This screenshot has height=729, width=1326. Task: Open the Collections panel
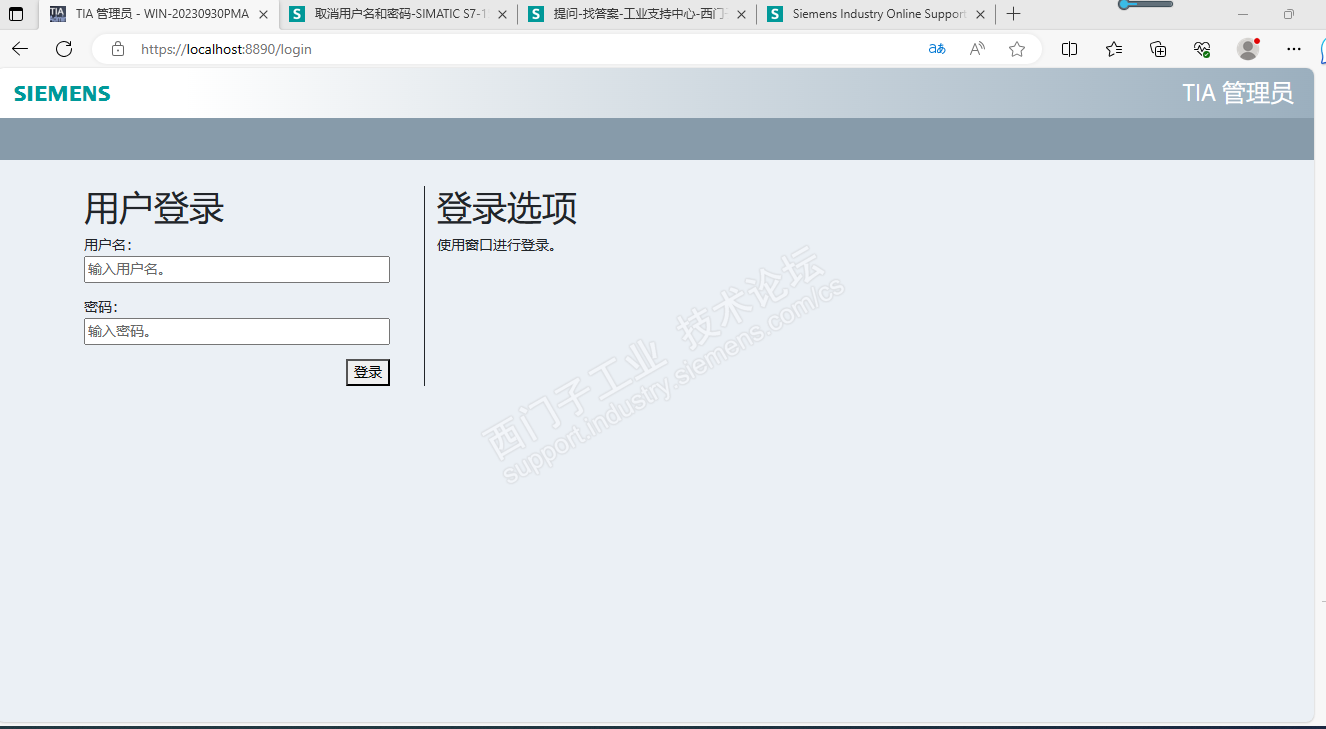tap(1158, 49)
